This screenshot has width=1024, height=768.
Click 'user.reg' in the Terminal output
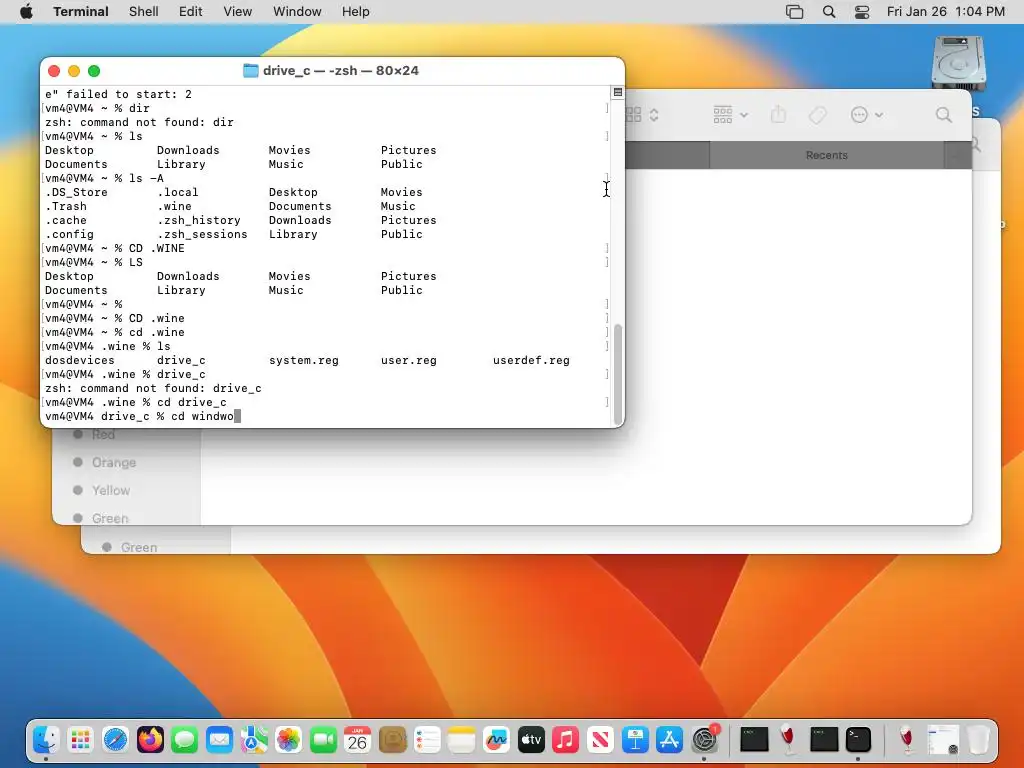point(409,360)
